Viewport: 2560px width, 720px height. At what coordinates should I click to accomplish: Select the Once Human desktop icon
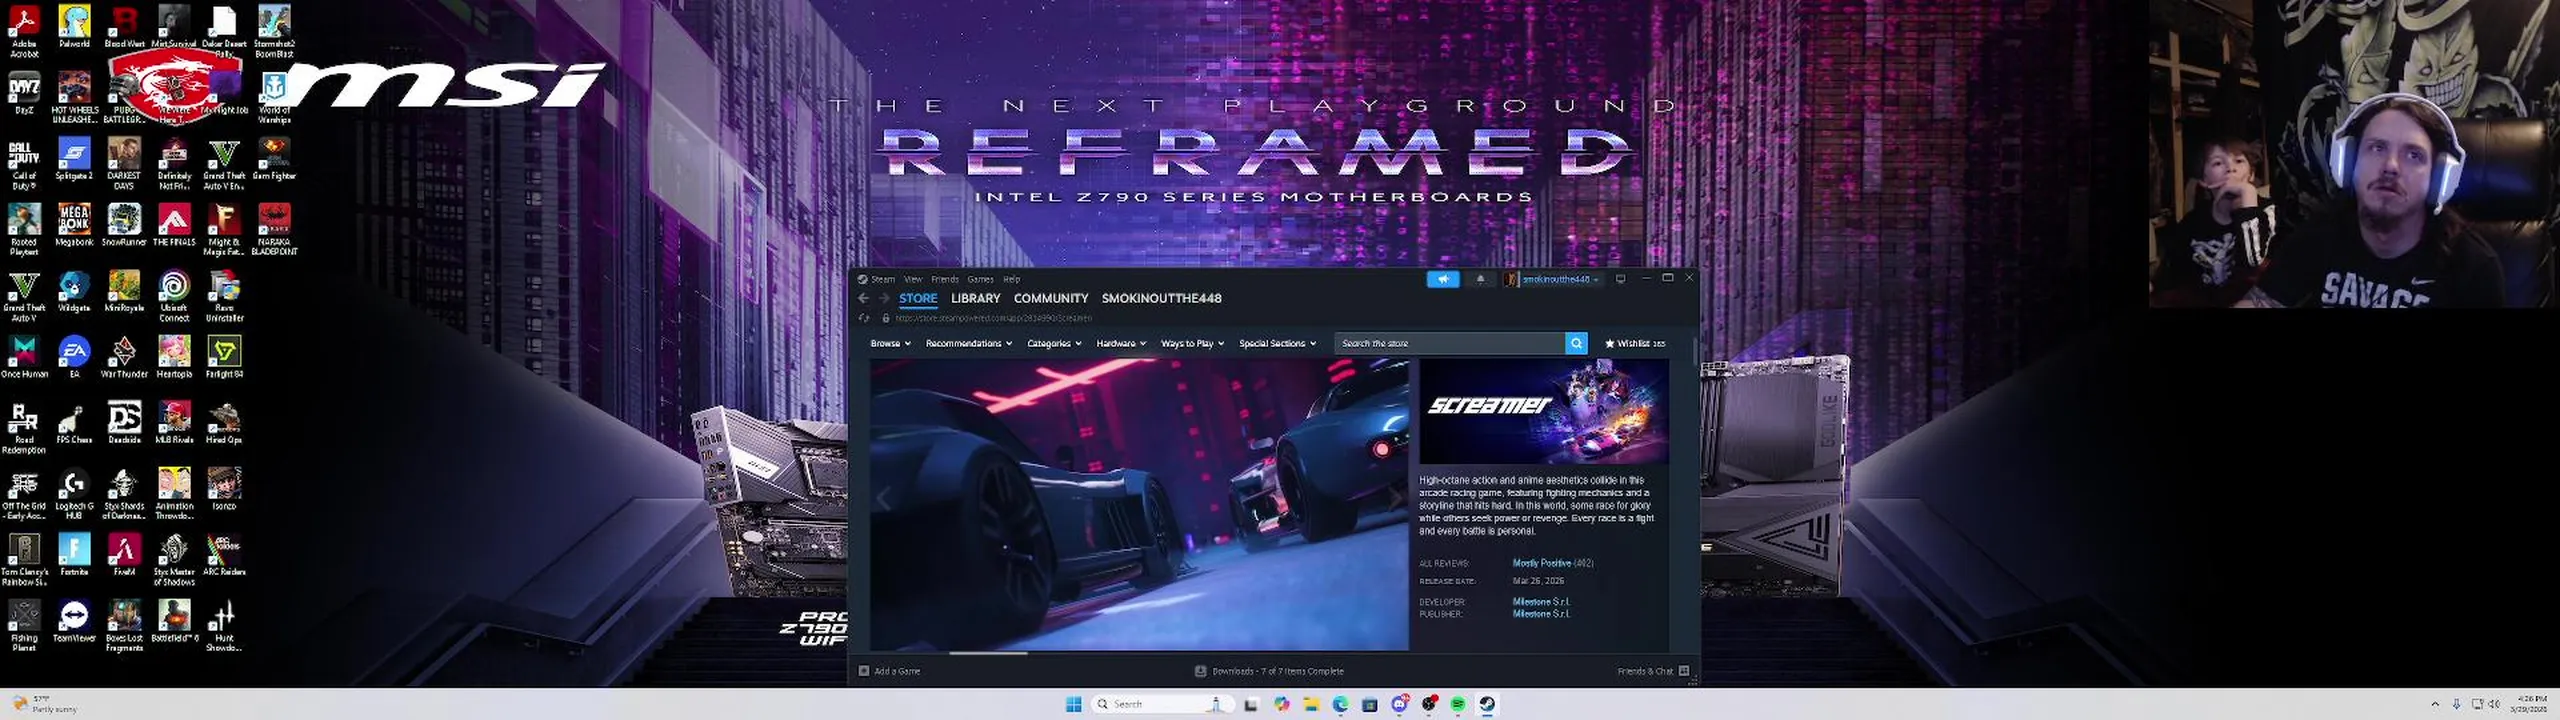pyautogui.click(x=24, y=356)
